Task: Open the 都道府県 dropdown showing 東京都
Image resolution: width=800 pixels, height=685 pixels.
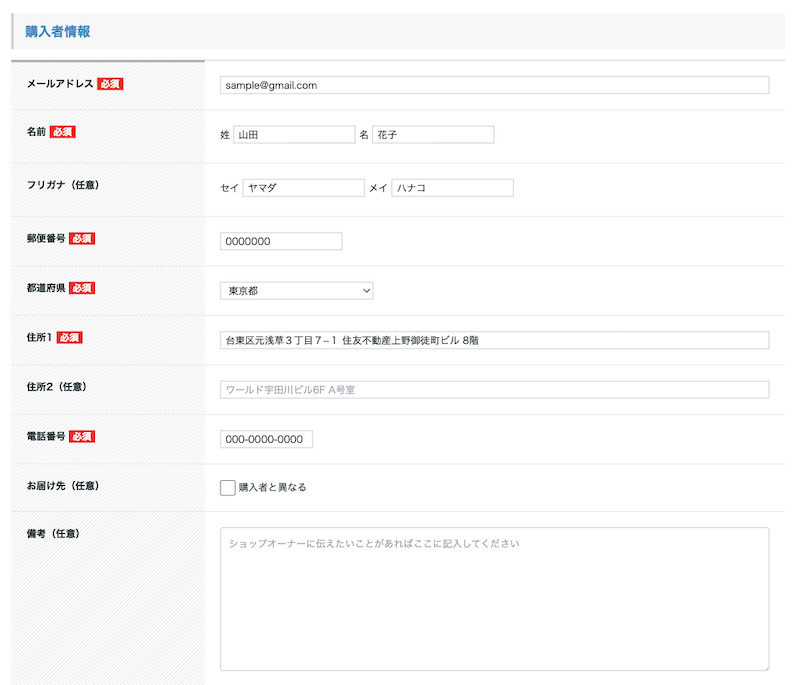Action: (296, 291)
